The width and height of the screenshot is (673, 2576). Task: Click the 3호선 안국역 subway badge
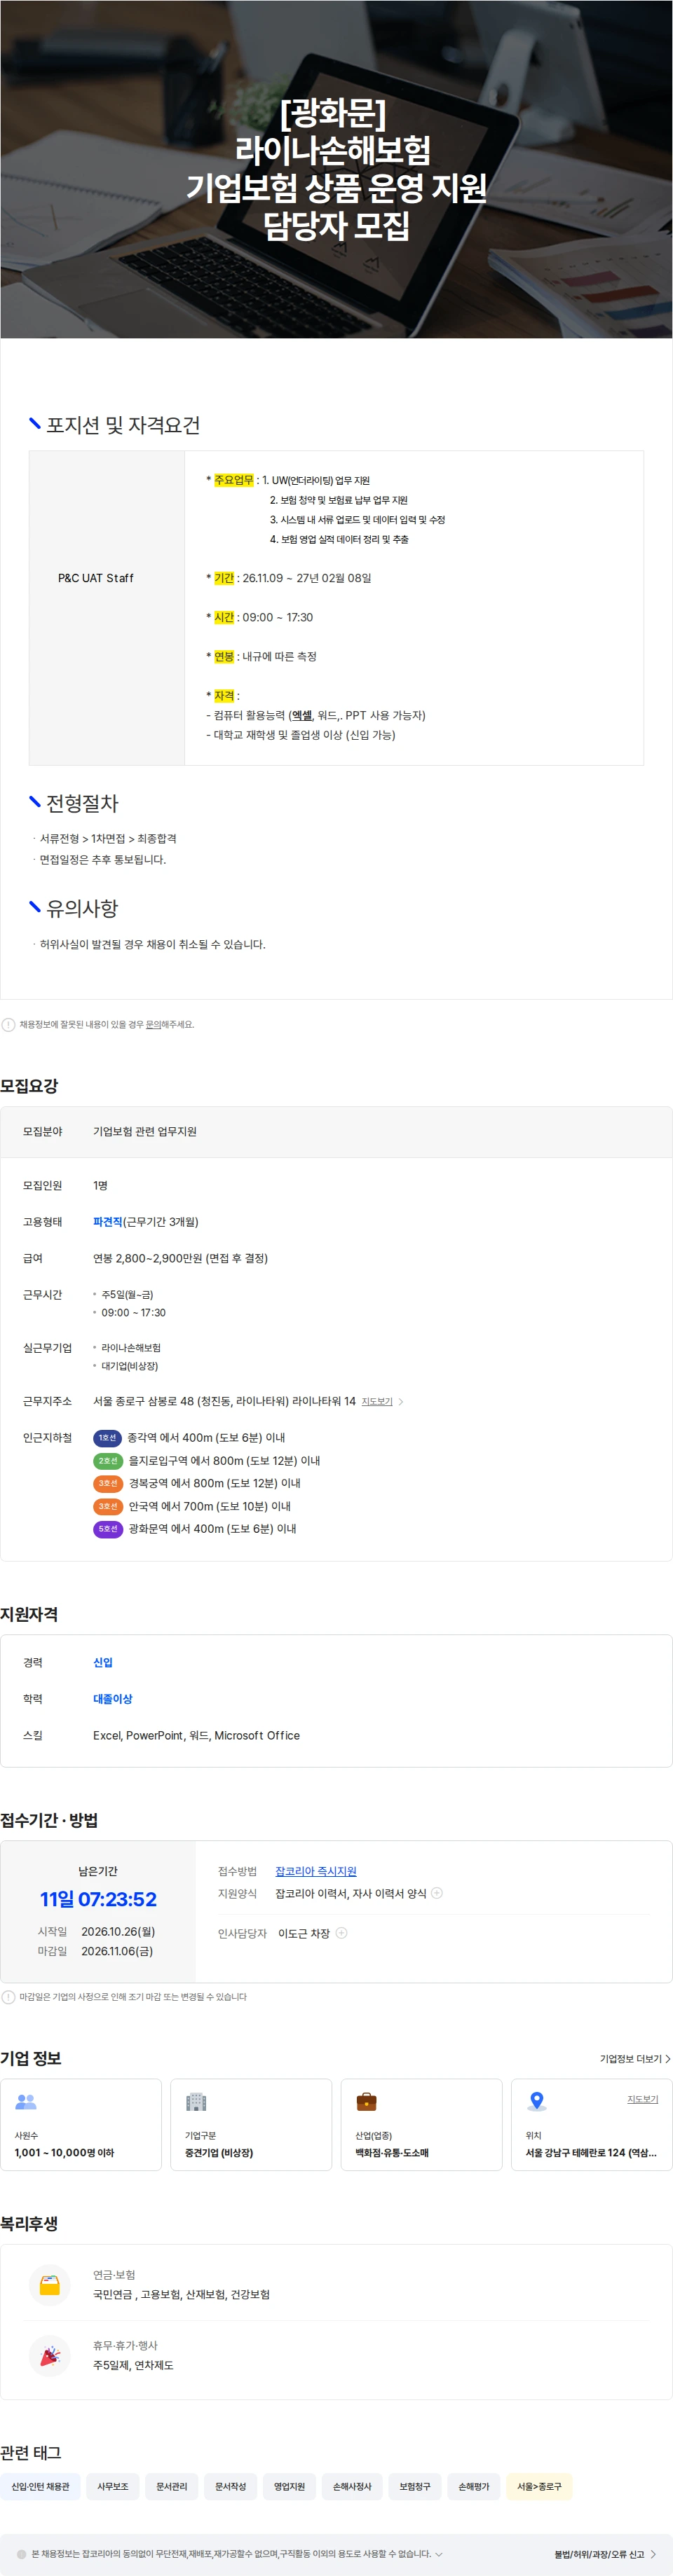pos(108,1506)
